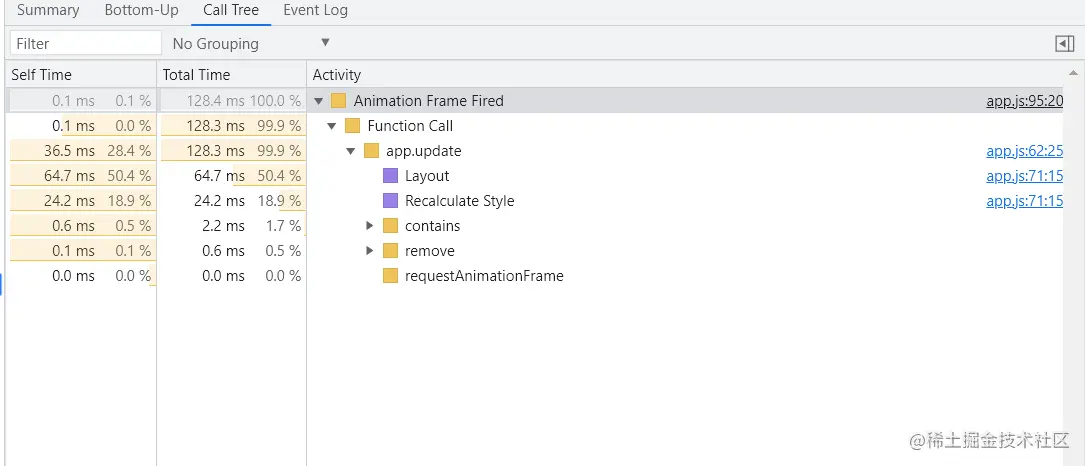The image size is (1085, 466).
Task: Open the Layout app.js:71:15 link
Action: [1024, 176]
